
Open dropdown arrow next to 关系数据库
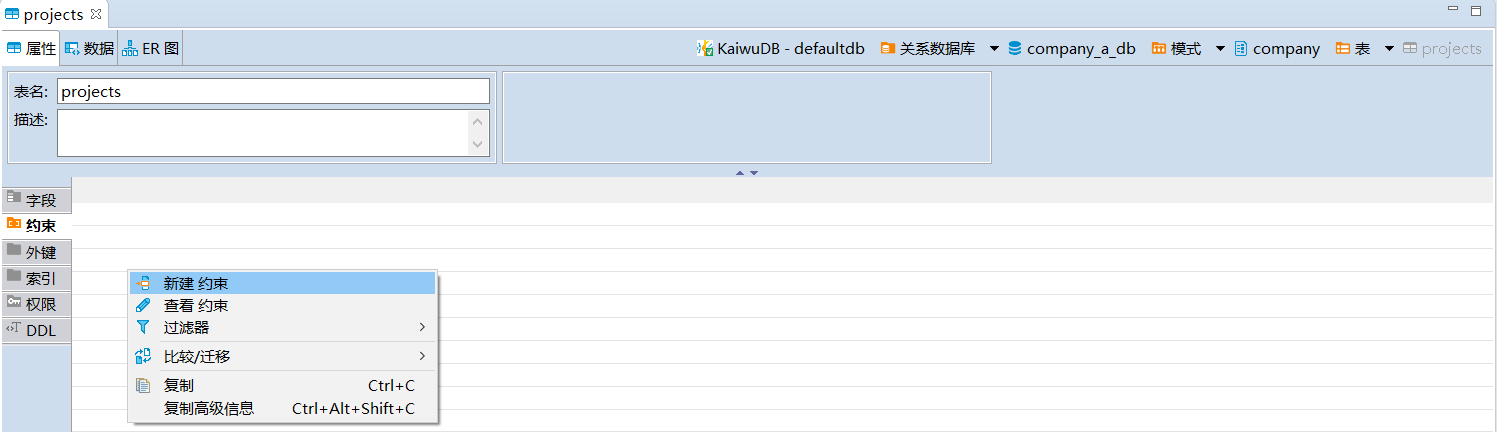pos(994,49)
